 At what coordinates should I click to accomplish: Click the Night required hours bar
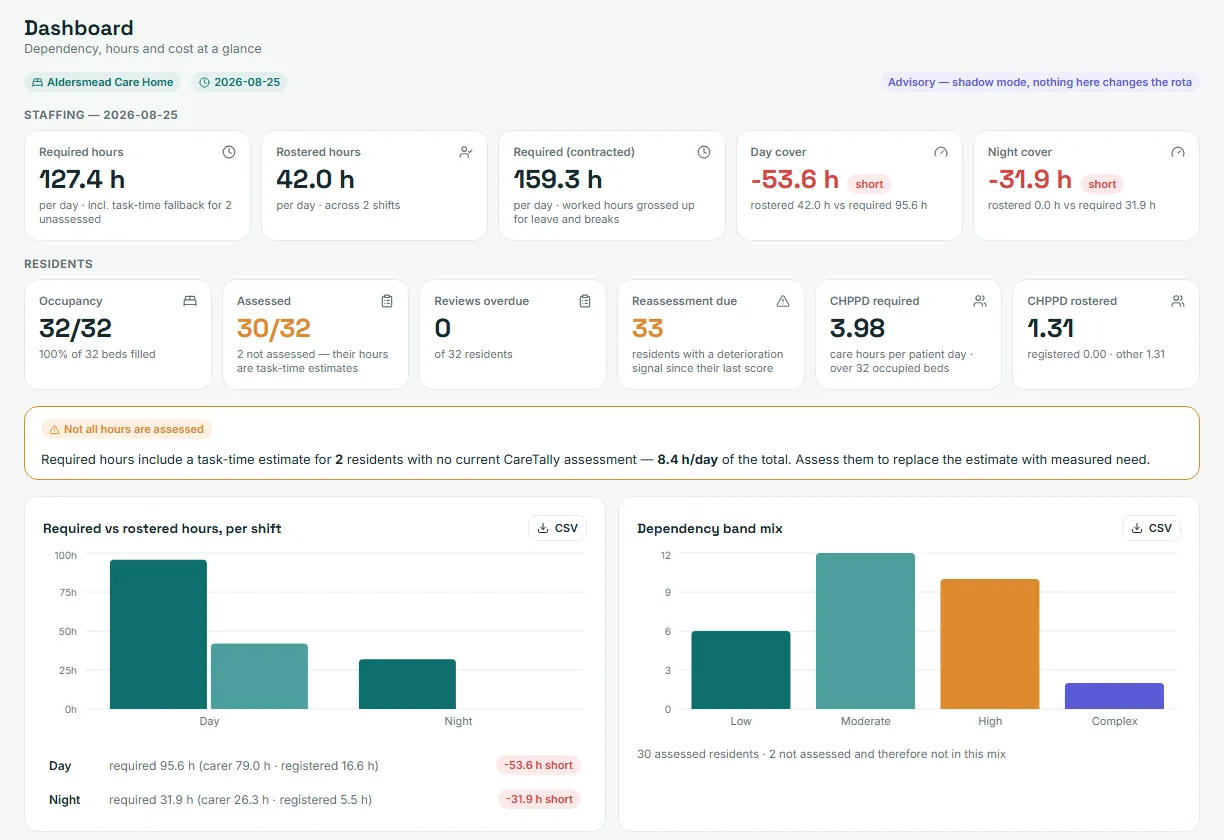click(407, 684)
